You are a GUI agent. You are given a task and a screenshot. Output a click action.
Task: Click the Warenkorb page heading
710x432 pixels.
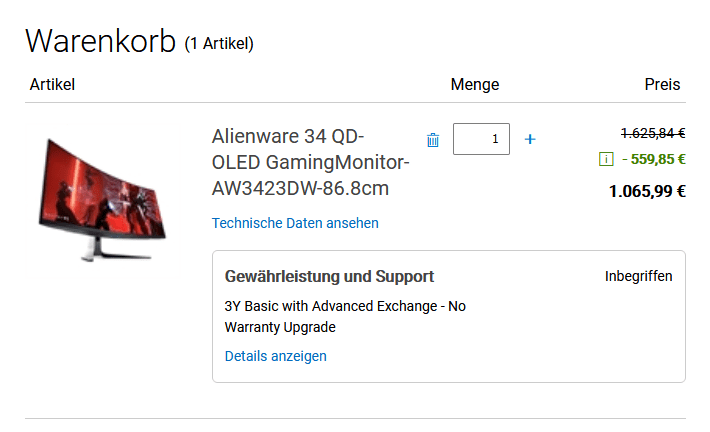click(100, 41)
